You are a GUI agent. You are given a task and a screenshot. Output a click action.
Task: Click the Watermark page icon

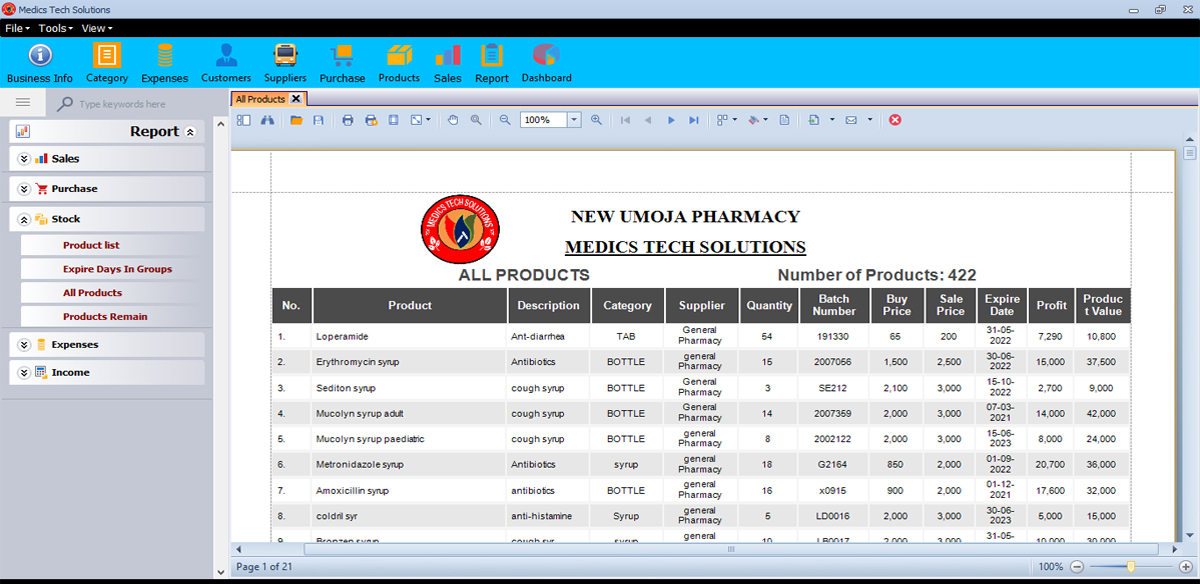(x=784, y=120)
